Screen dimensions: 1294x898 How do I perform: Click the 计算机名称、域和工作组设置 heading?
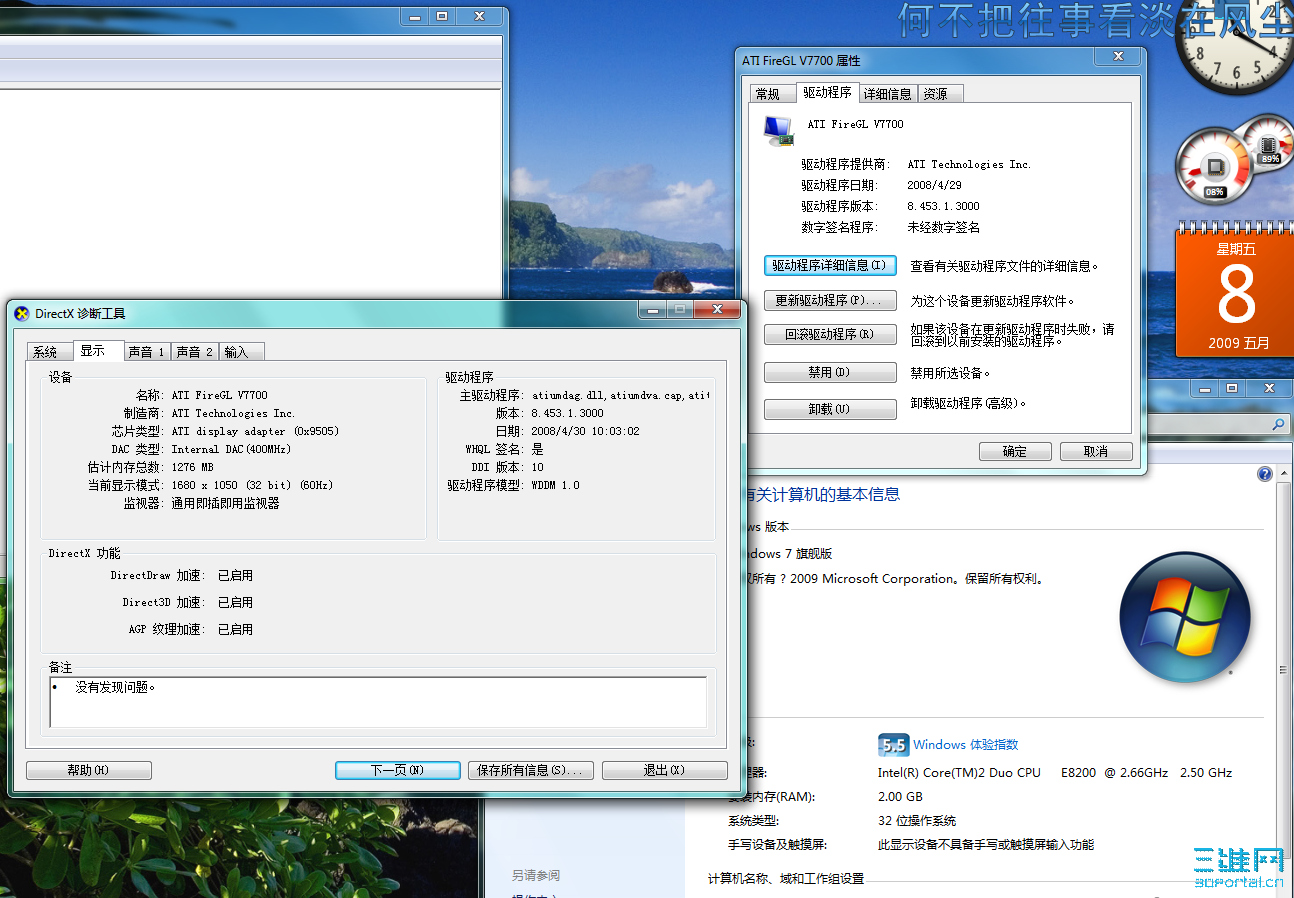click(786, 878)
